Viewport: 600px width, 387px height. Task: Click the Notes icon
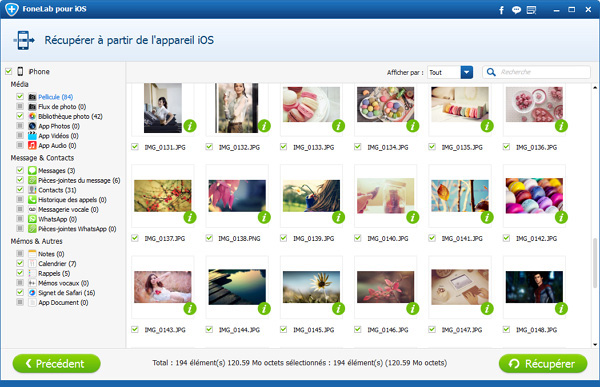click(x=33, y=254)
